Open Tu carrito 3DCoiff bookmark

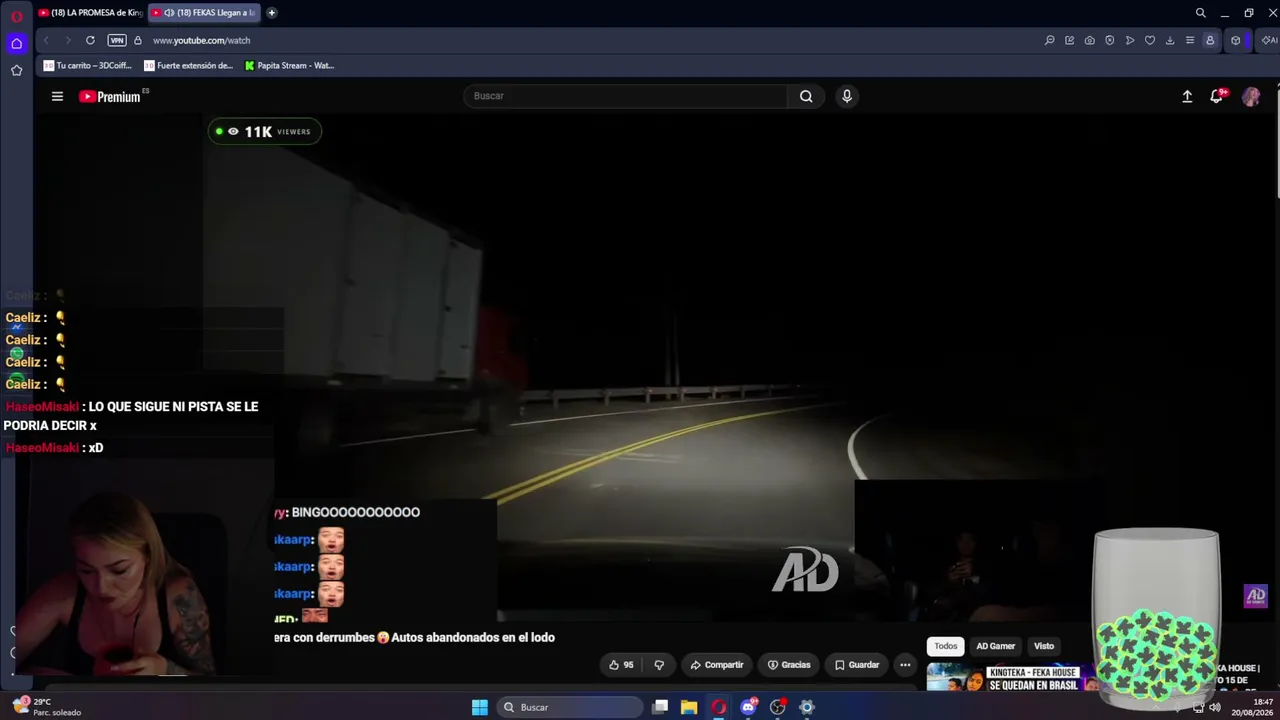pyautogui.click(x=88, y=66)
